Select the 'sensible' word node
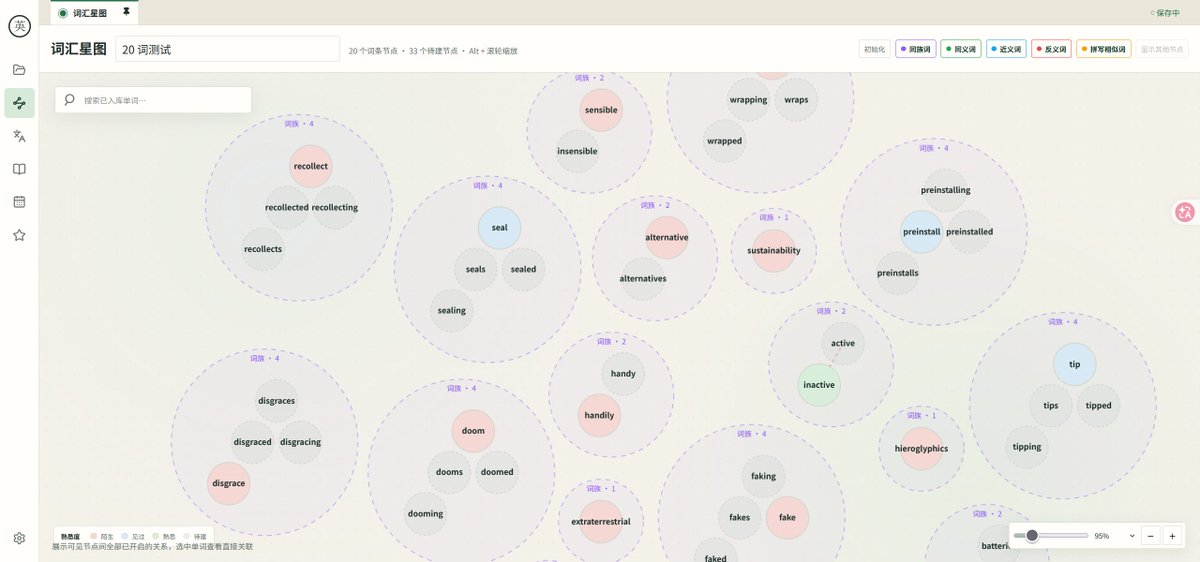Image resolution: width=1200 pixels, height=562 pixels. pos(601,110)
